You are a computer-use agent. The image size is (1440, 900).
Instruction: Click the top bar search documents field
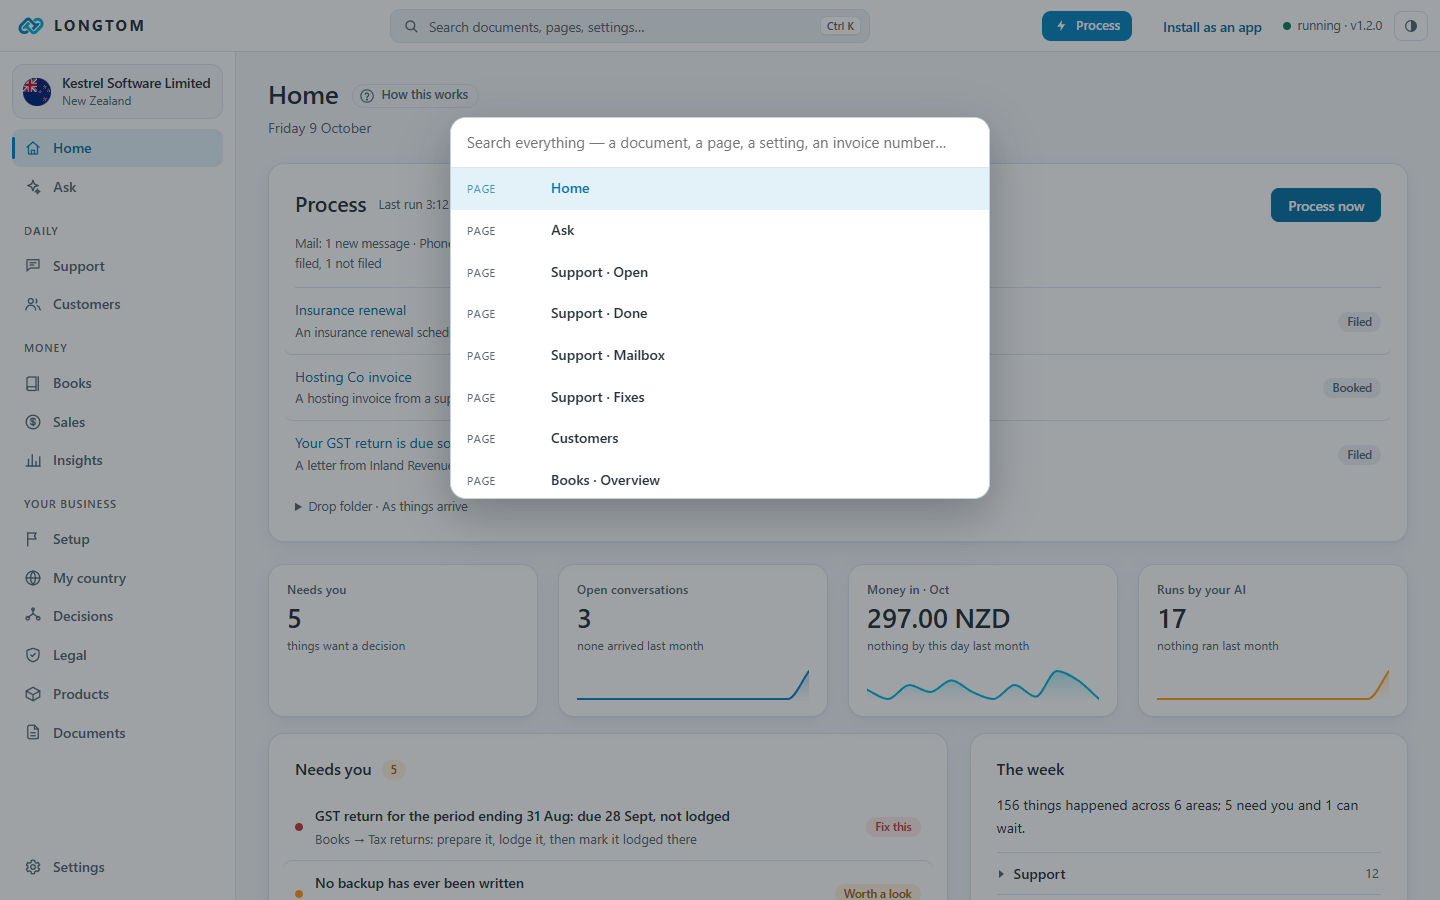pos(630,26)
